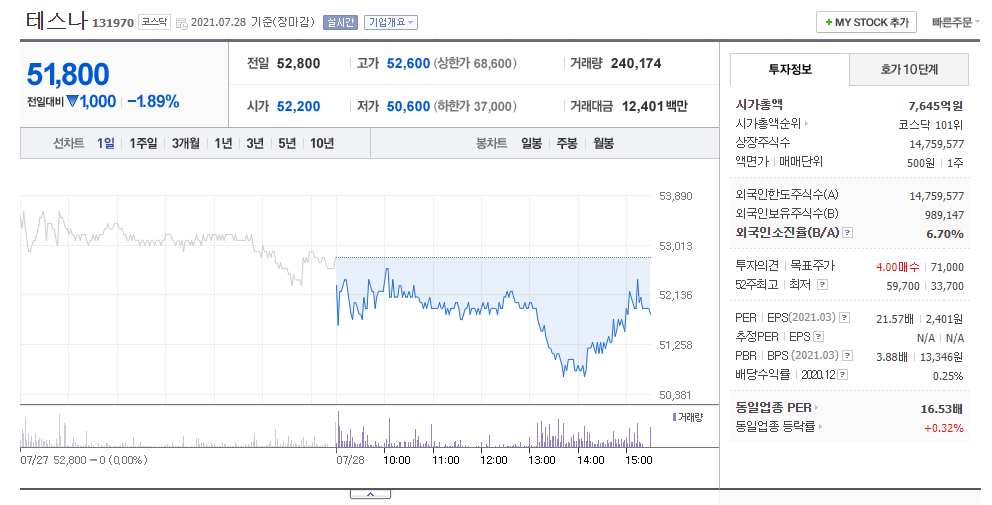Click the 동일업종 등락률 link

point(775,427)
